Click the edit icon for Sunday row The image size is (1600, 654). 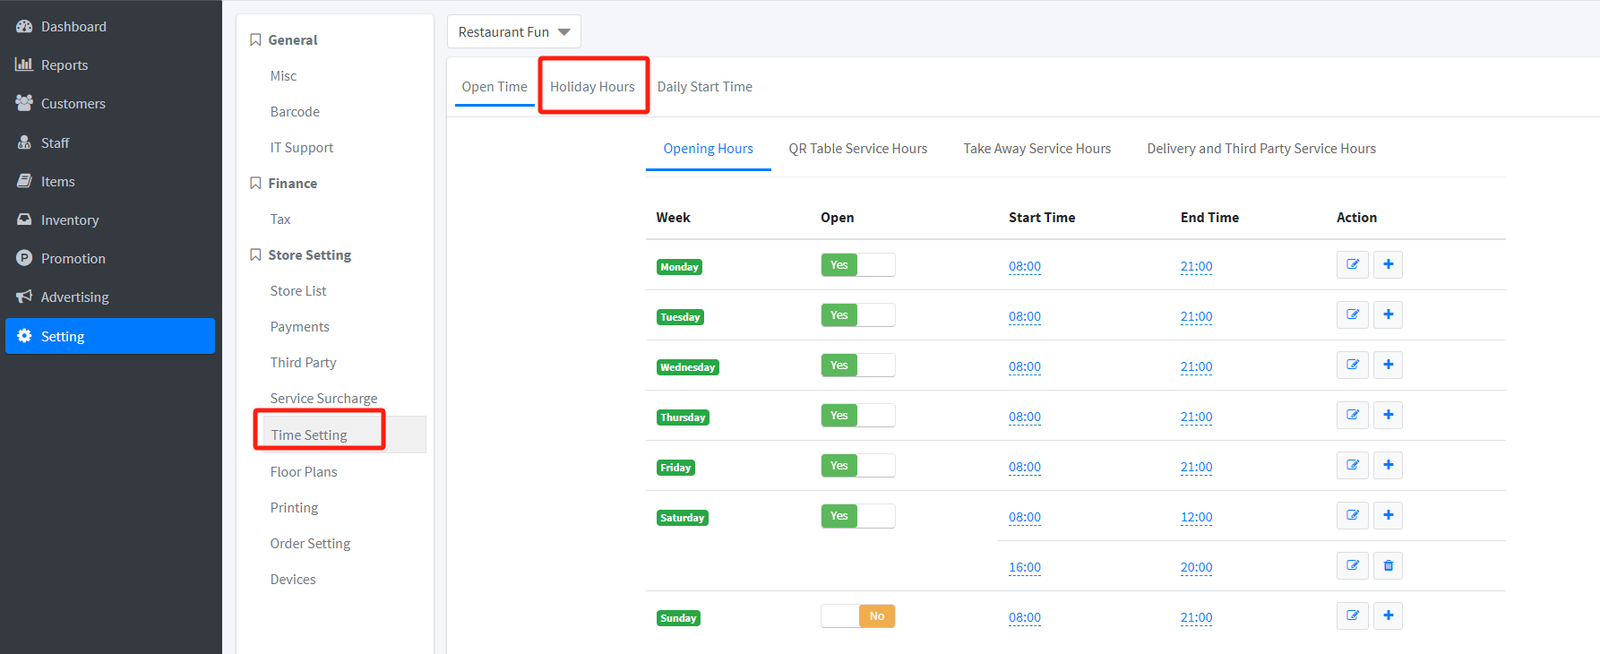1352,616
